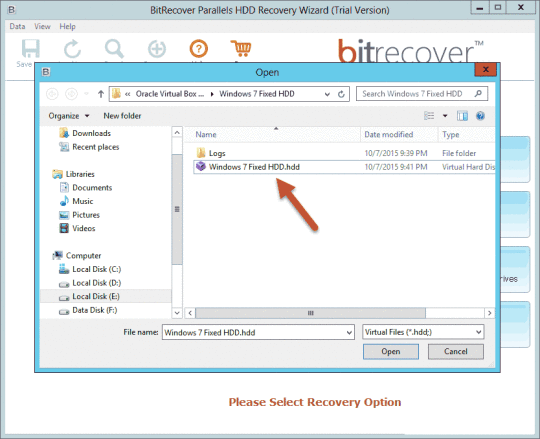540x439 pixels.
Task: Click the back navigation arrow in Open dialog
Action: pyautogui.click(x=52, y=94)
